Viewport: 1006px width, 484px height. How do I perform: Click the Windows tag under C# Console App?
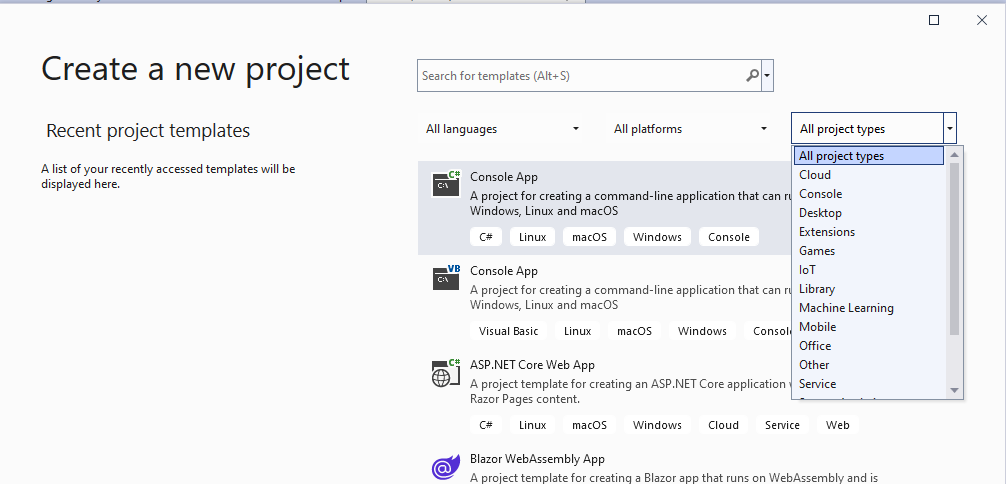[657, 237]
